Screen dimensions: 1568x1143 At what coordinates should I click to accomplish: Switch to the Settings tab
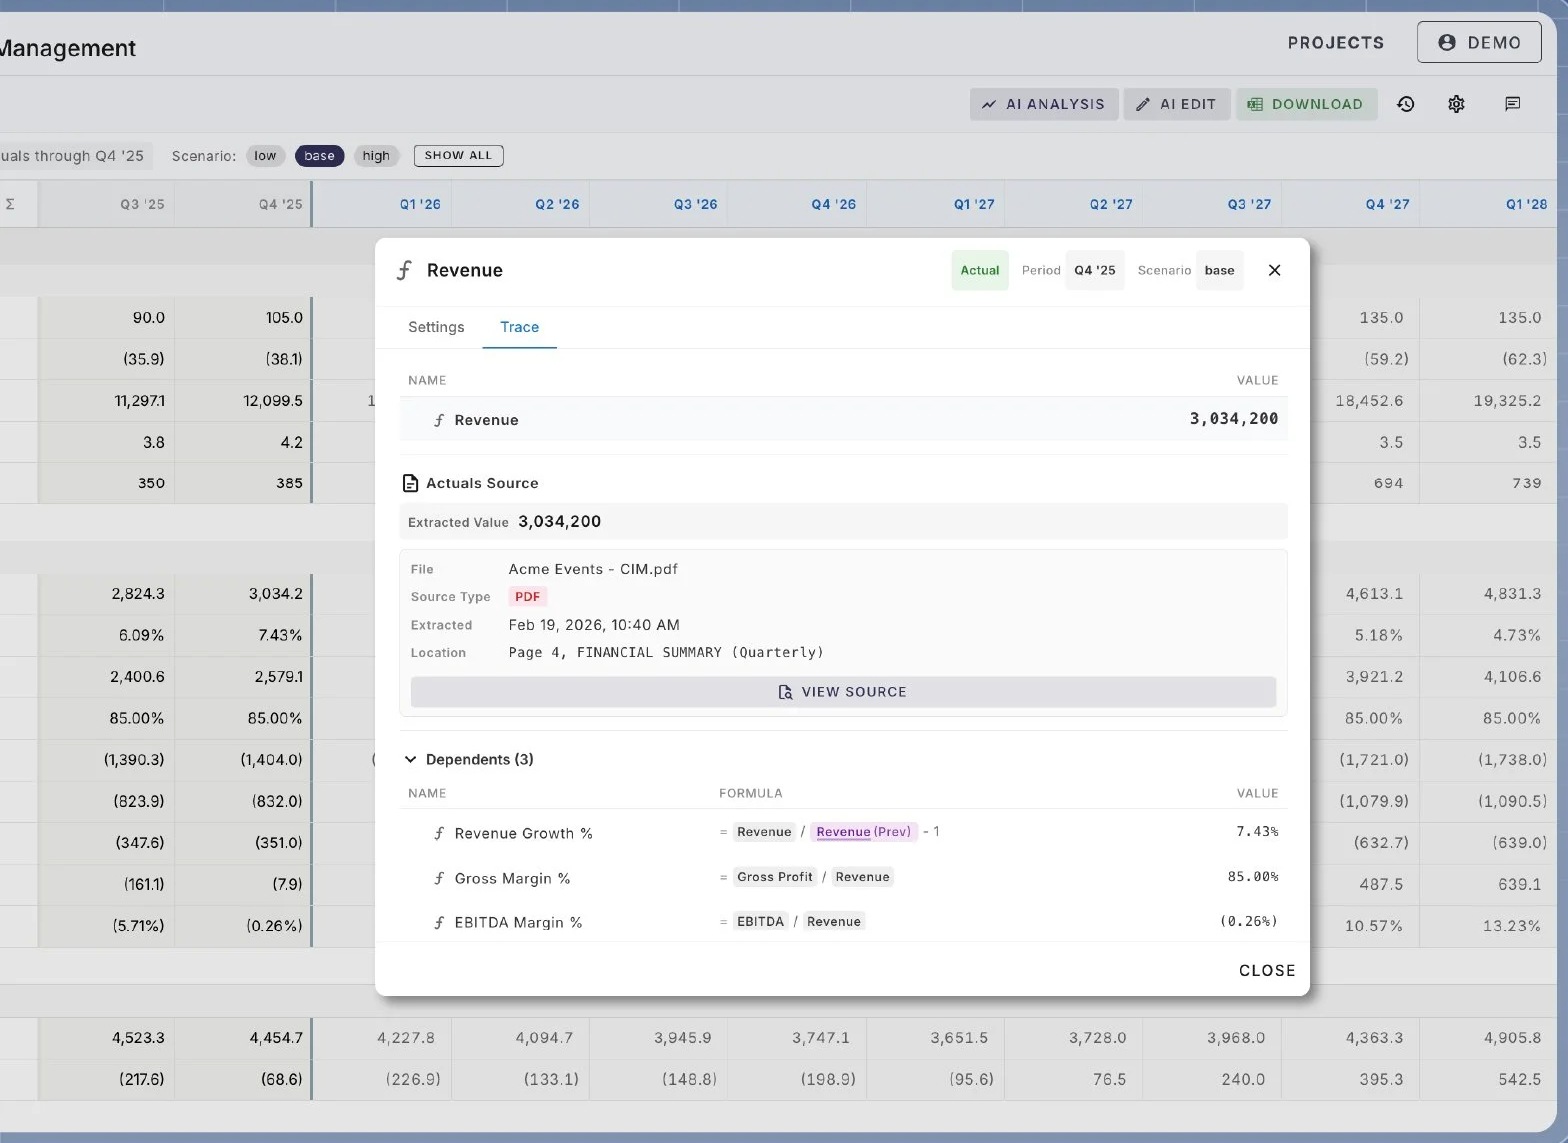(436, 327)
